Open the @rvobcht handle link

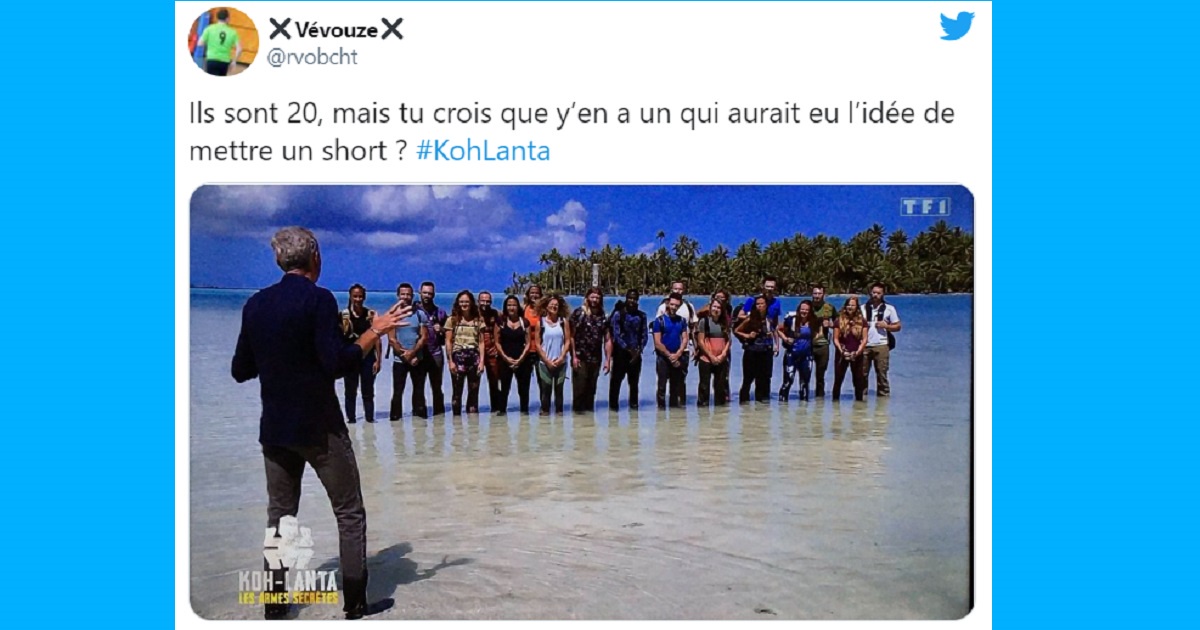pyautogui.click(x=312, y=57)
